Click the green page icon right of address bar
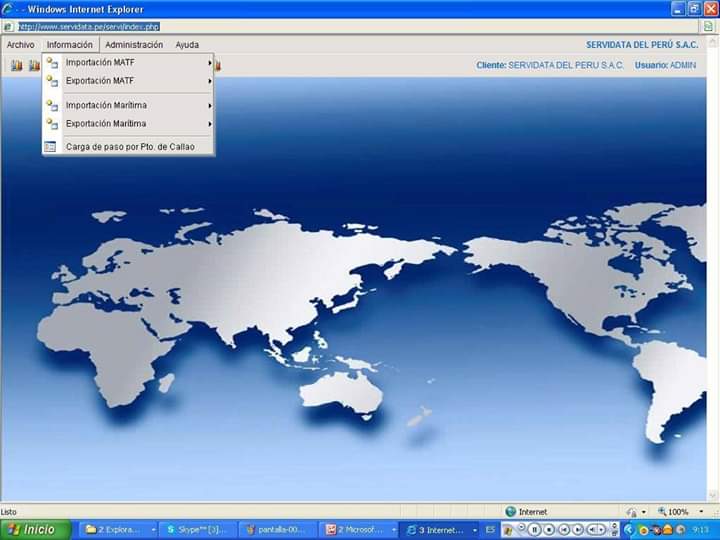Viewport: 720px width, 540px height. (x=708, y=26)
